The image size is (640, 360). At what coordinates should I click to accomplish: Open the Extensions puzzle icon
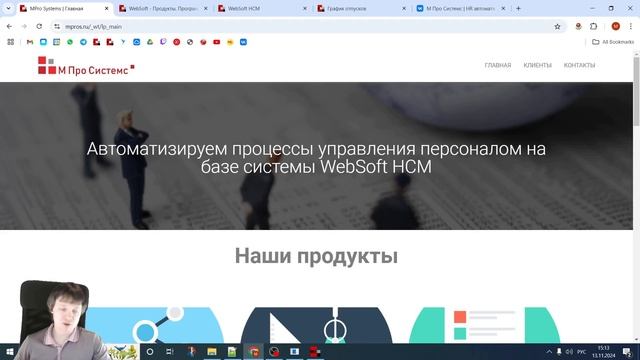tap(593, 27)
